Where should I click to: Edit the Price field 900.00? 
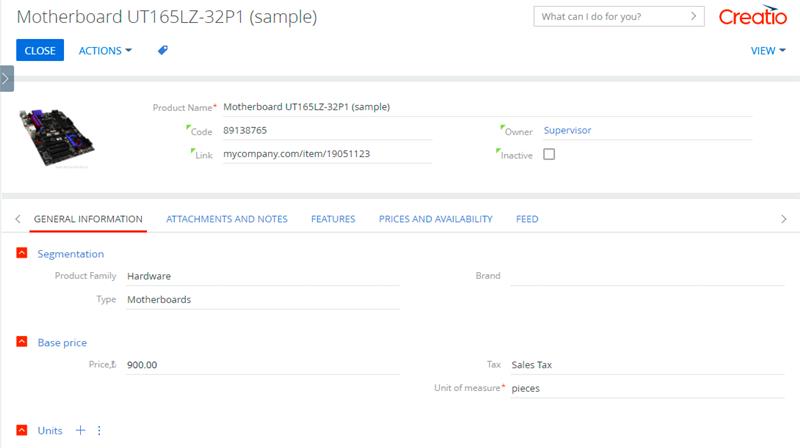(263, 365)
